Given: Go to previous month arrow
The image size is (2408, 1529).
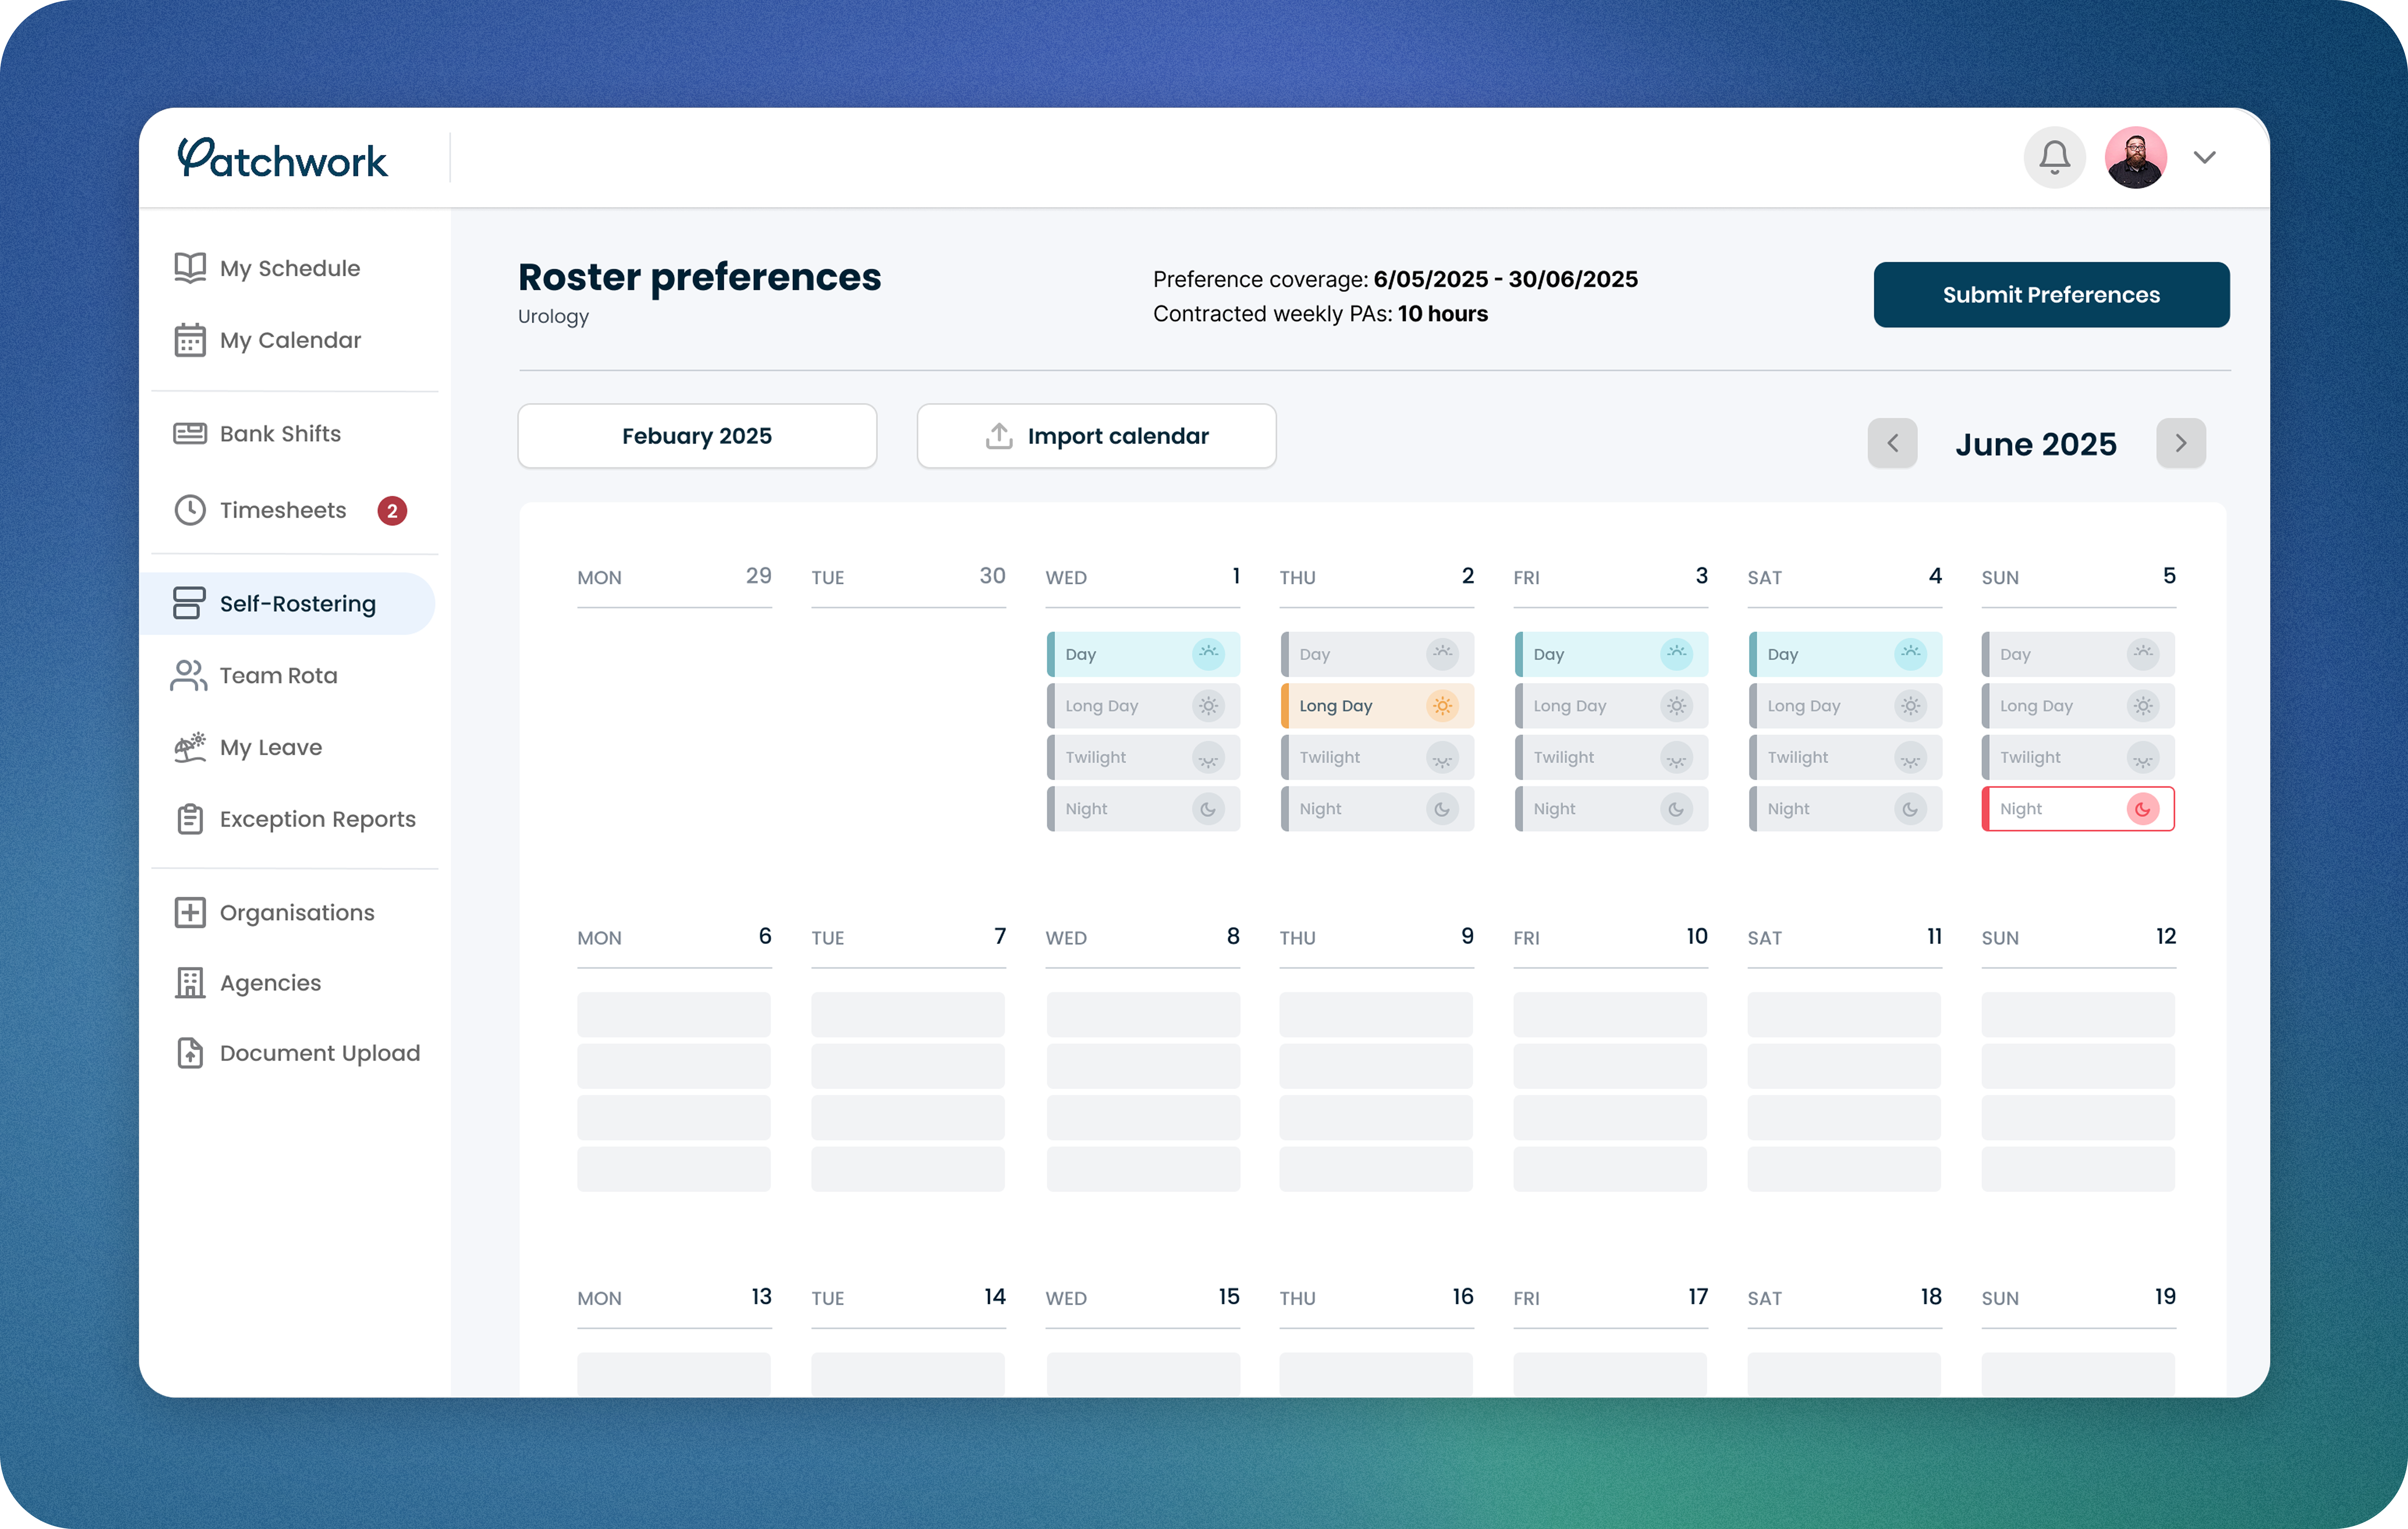Looking at the screenshot, I should pos(1892,443).
